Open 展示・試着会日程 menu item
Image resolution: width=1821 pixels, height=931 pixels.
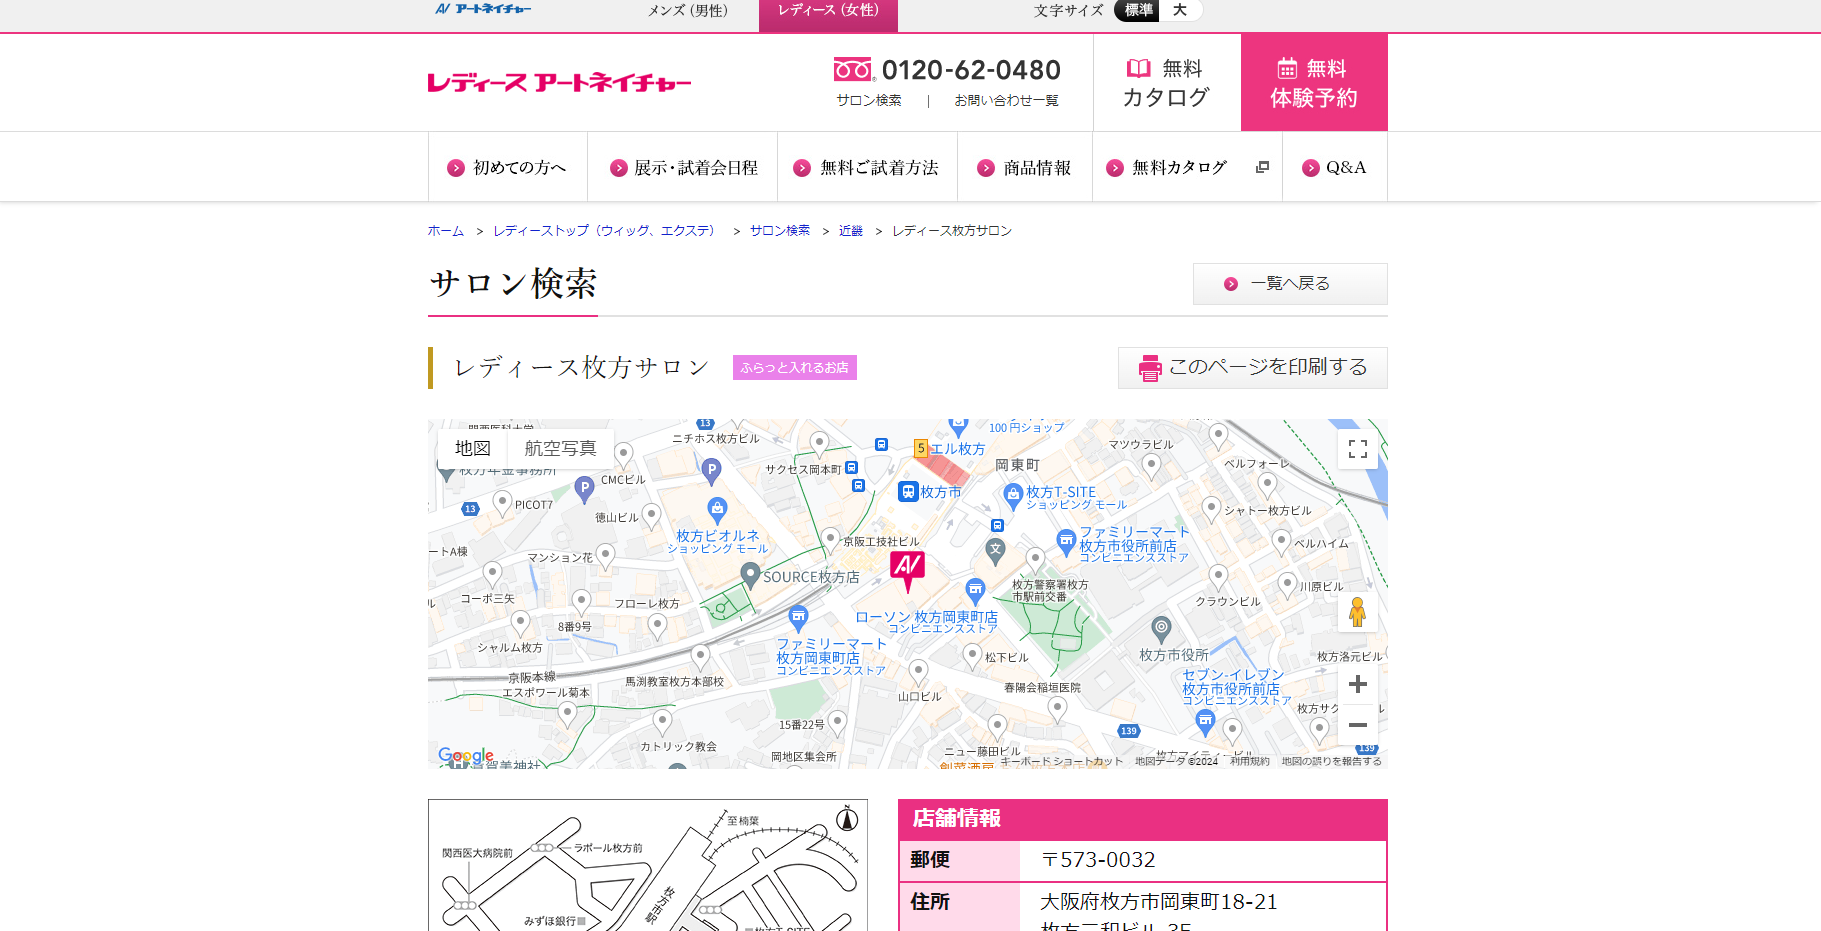(684, 167)
